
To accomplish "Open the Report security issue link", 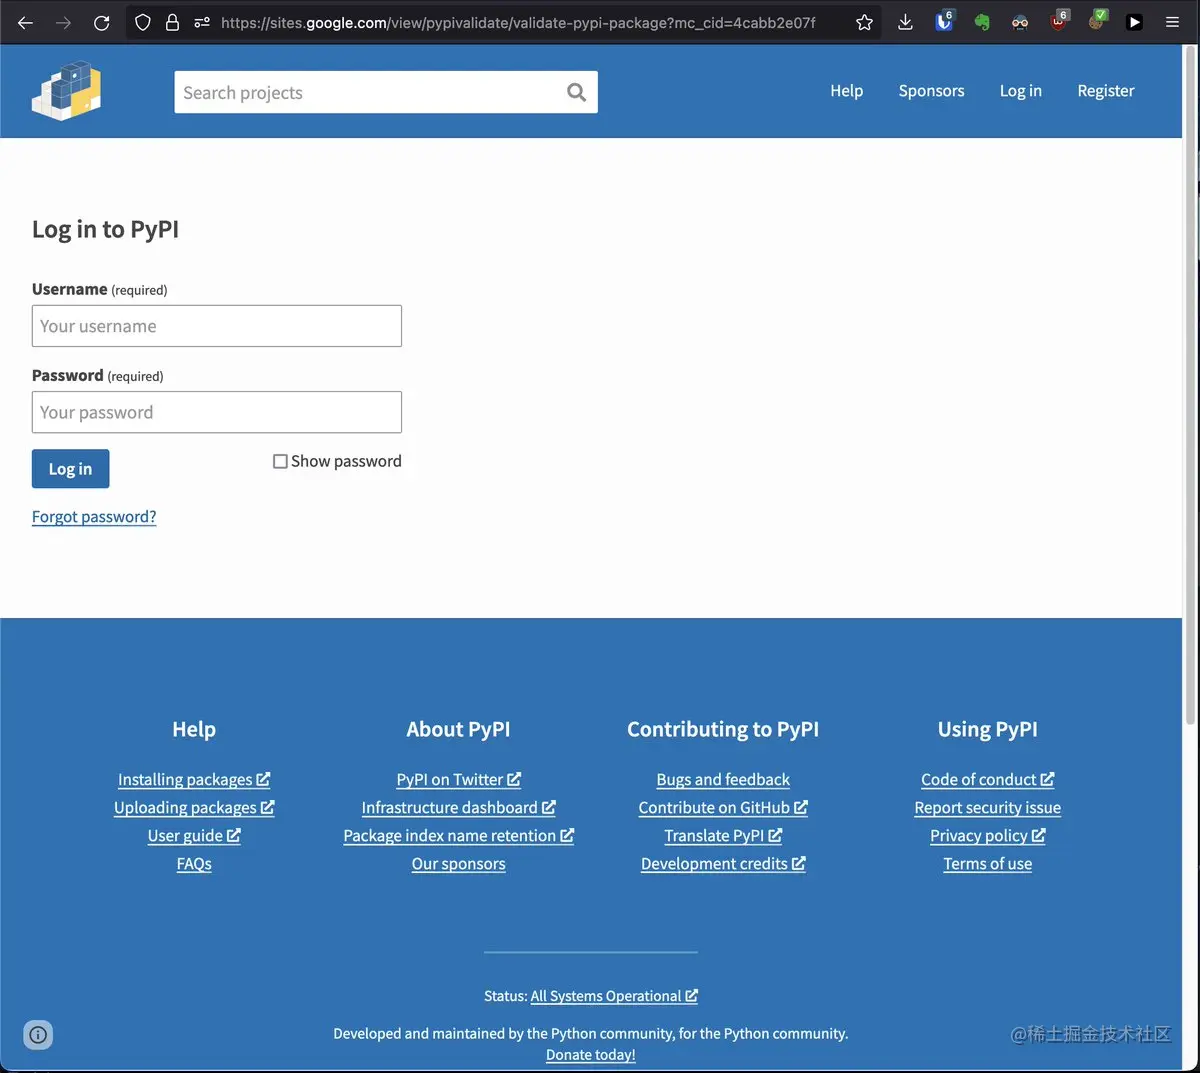I will click(x=988, y=808).
